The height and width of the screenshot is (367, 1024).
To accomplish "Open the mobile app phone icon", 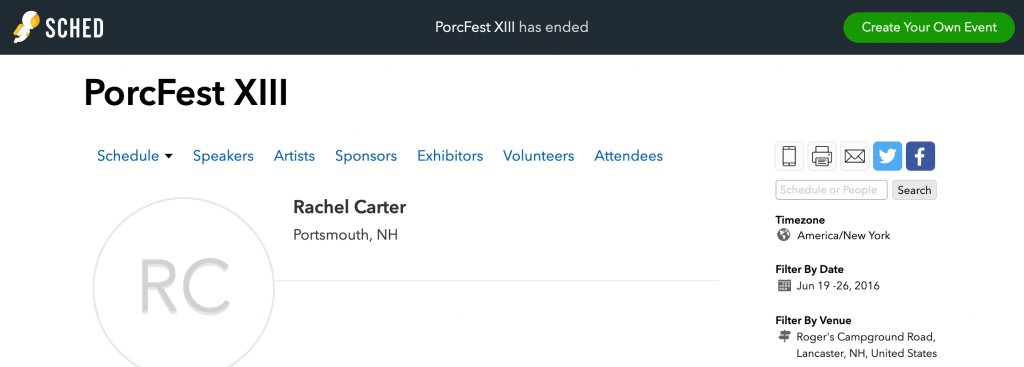I will (x=789, y=157).
